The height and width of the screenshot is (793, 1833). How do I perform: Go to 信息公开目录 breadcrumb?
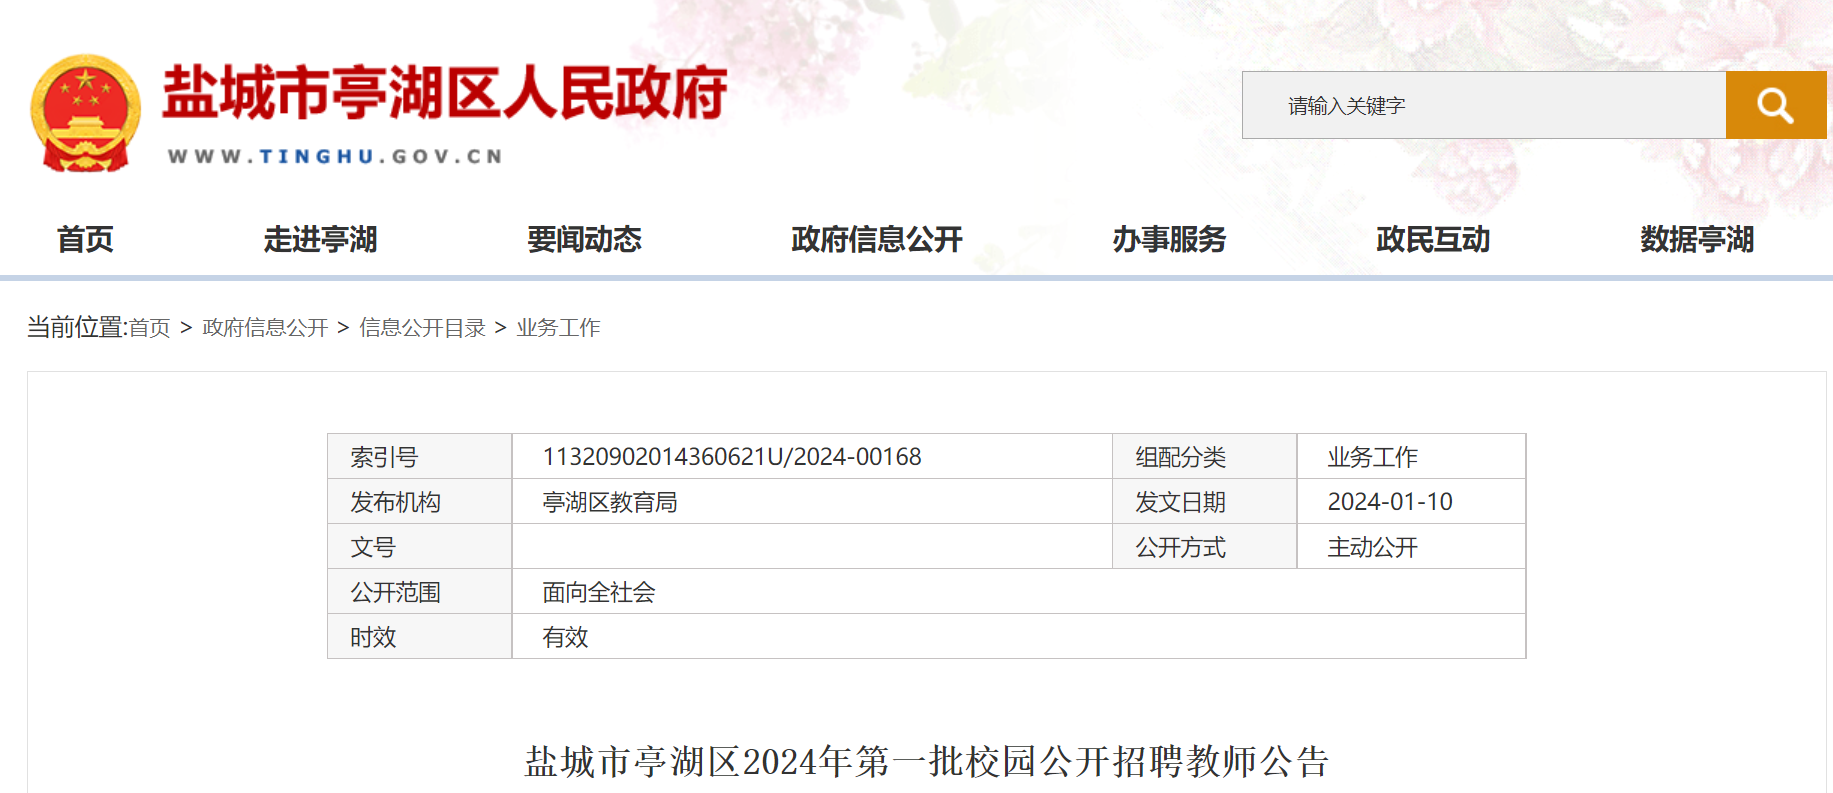[422, 328]
